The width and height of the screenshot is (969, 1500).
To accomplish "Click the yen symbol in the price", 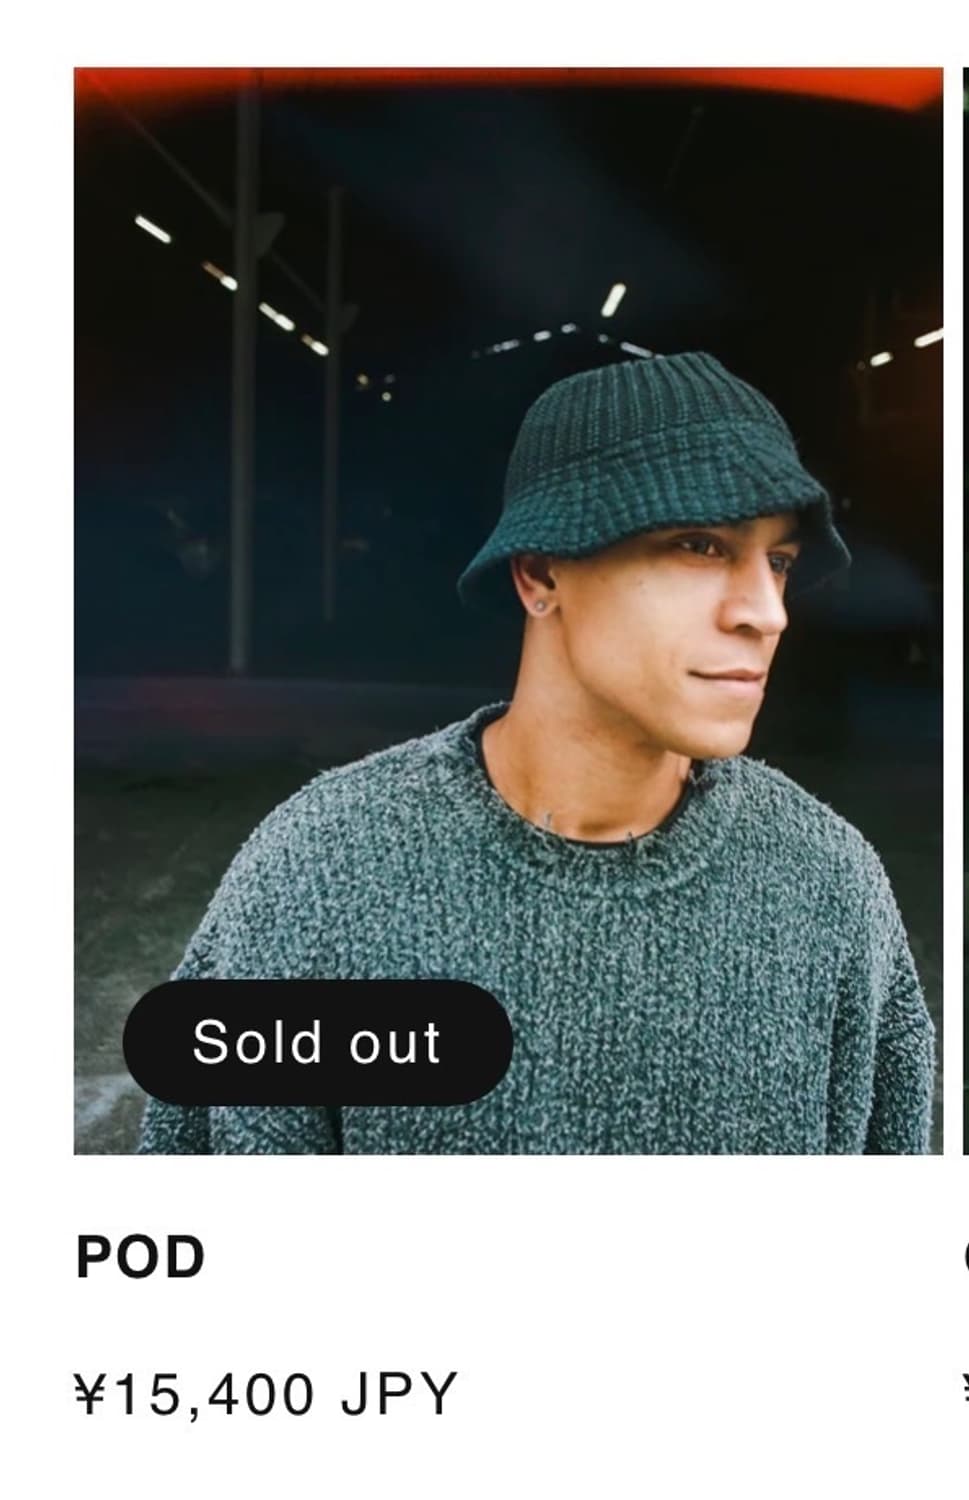I will (x=90, y=1393).
